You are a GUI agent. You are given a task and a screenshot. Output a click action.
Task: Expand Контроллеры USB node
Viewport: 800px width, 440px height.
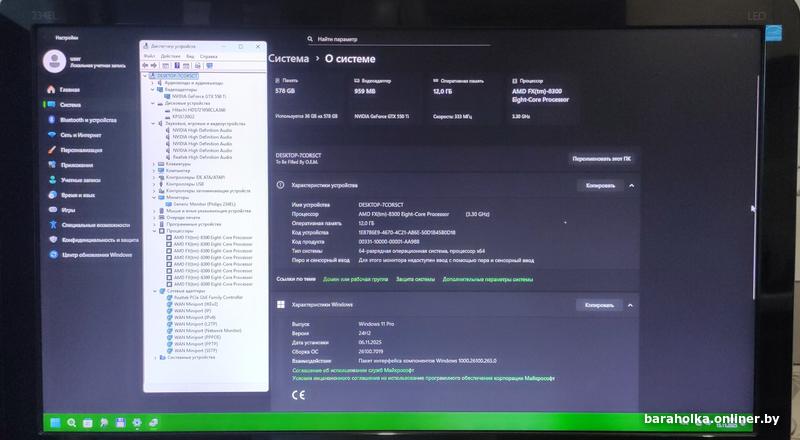(x=154, y=184)
